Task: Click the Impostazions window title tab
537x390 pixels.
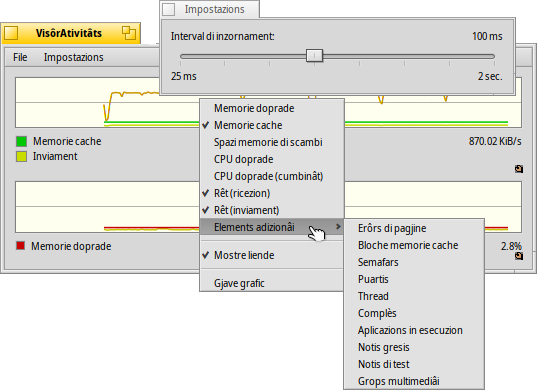Action: pos(210,9)
